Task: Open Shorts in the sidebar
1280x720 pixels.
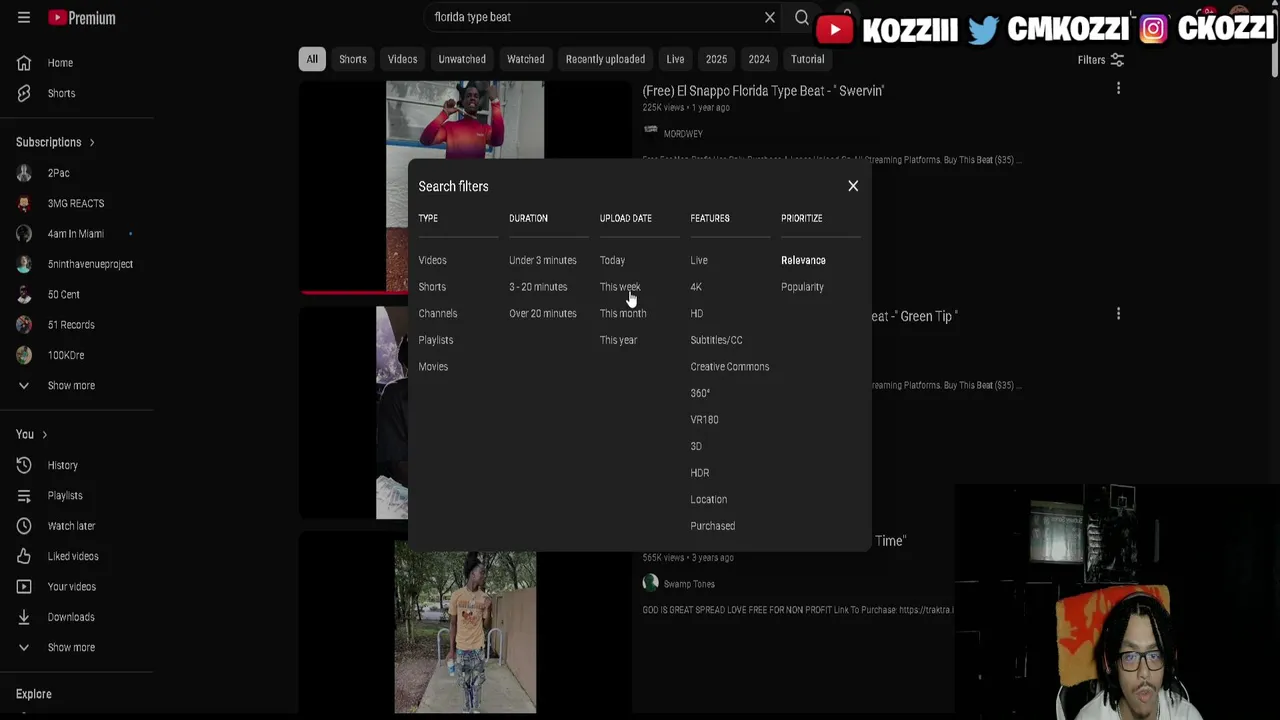Action: point(61,93)
